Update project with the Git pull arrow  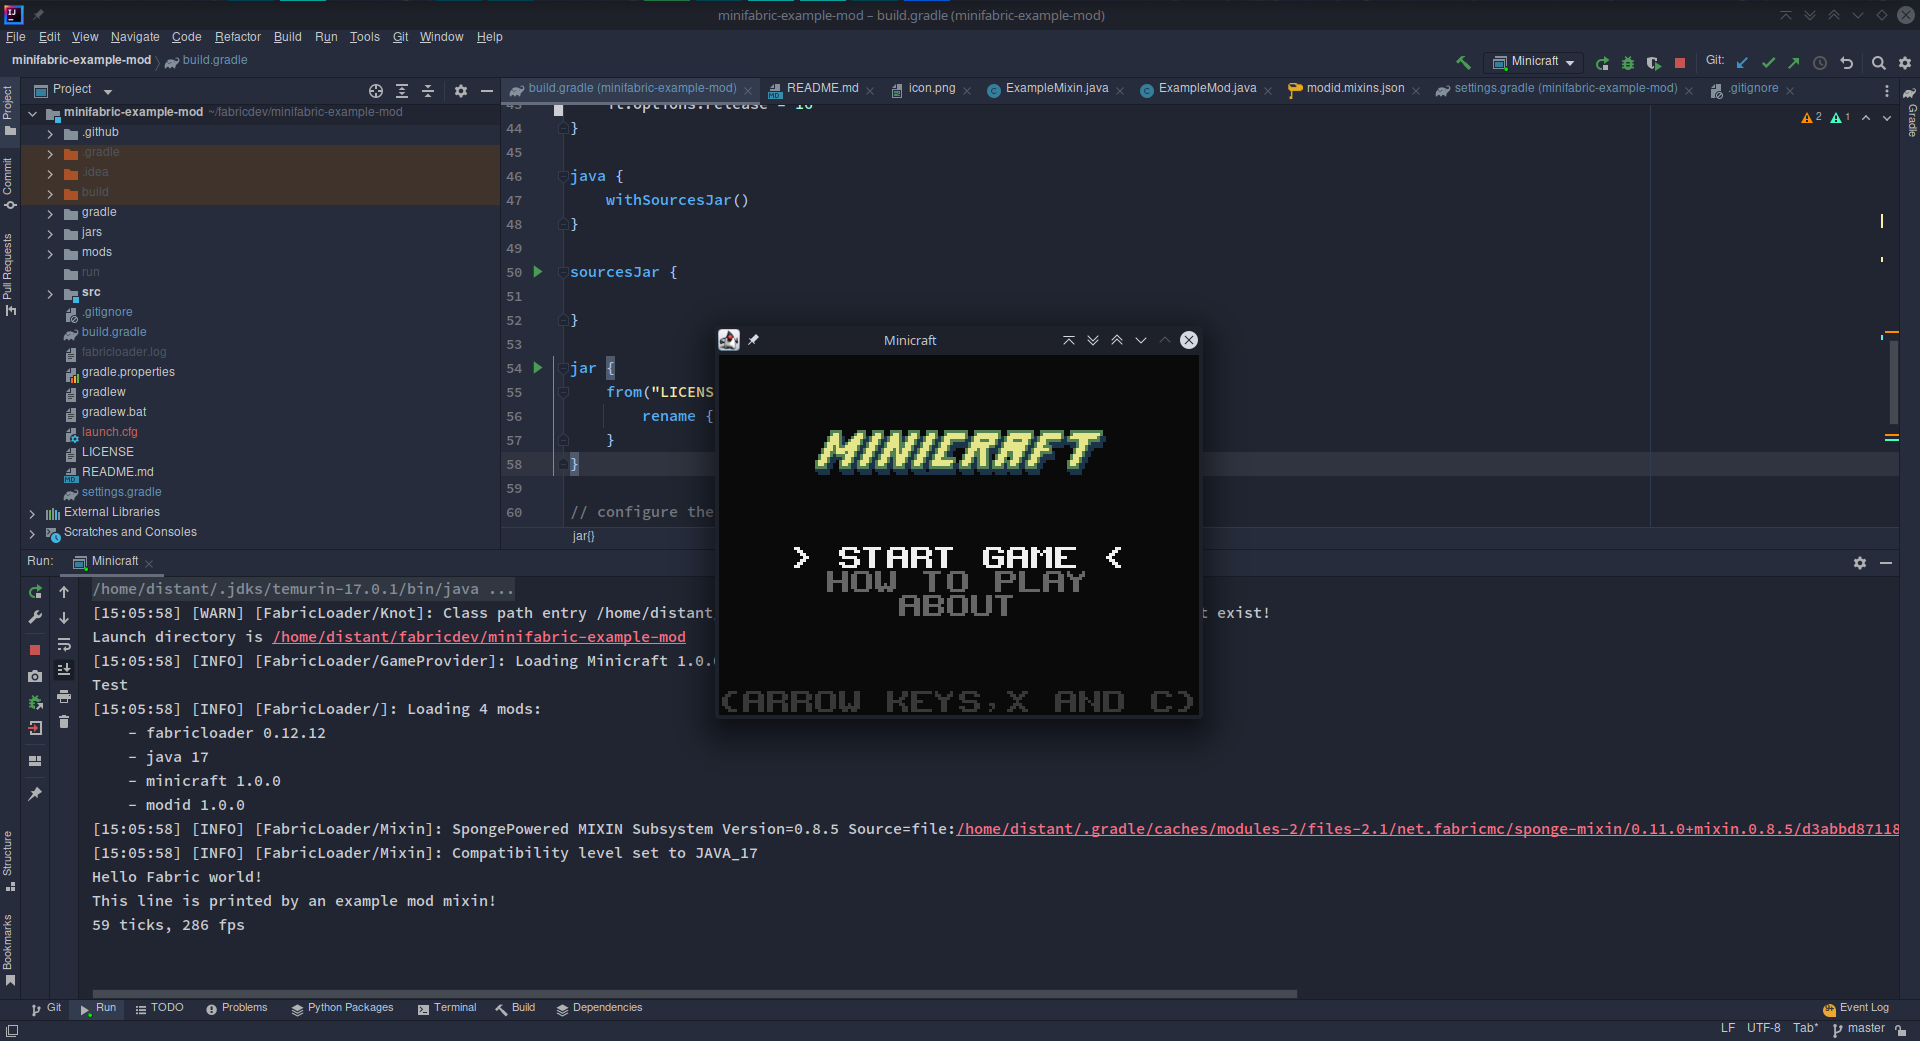1743,62
